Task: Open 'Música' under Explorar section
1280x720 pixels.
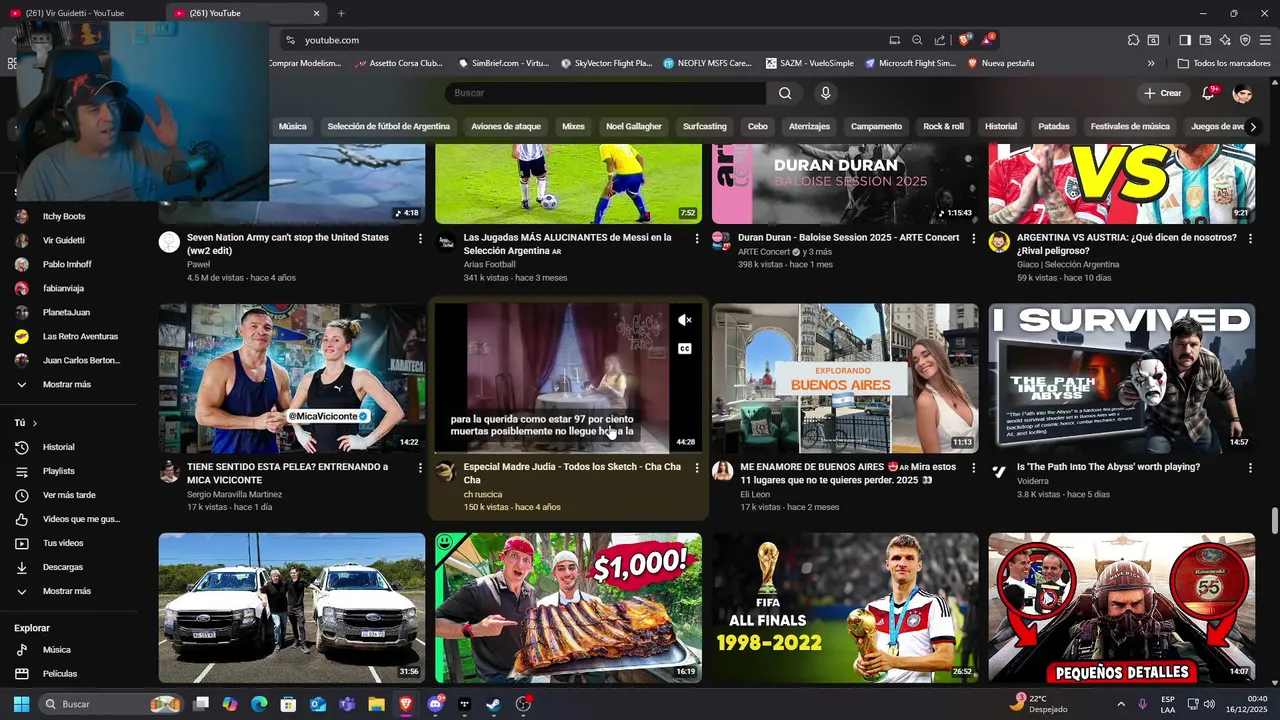Action: 56,650
